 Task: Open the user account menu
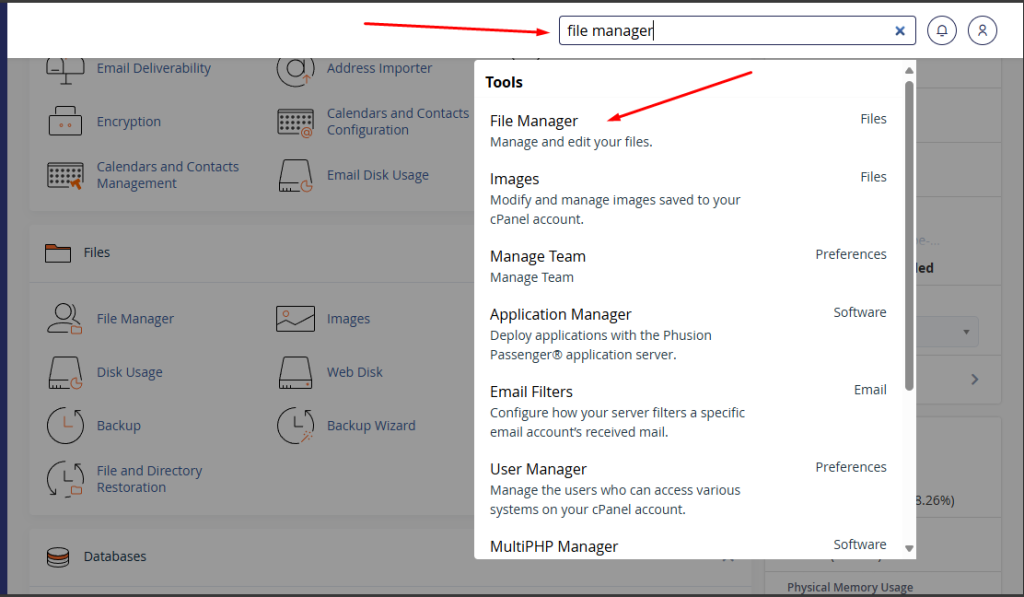982,30
